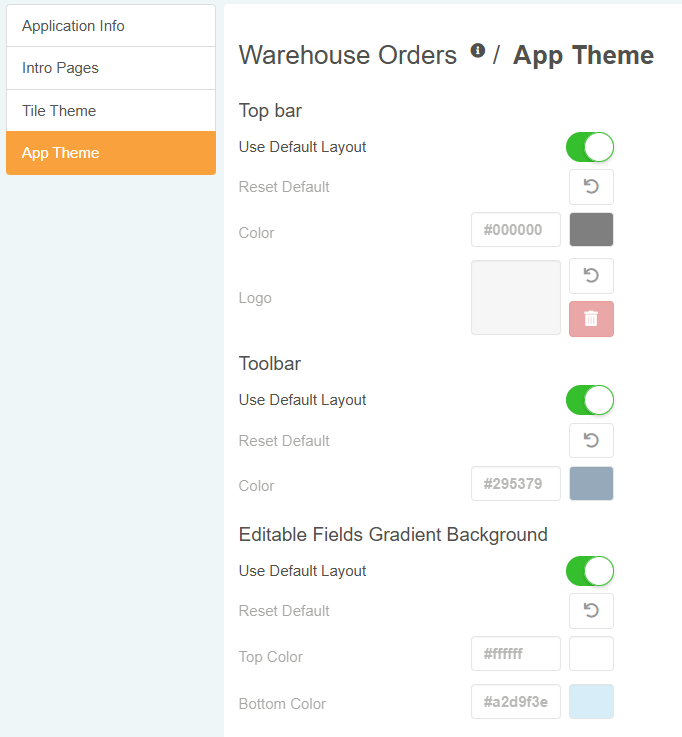Viewport: 682px width, 737px height.
Task: Select the App Theme sidebar item
Action: point(110,153)
